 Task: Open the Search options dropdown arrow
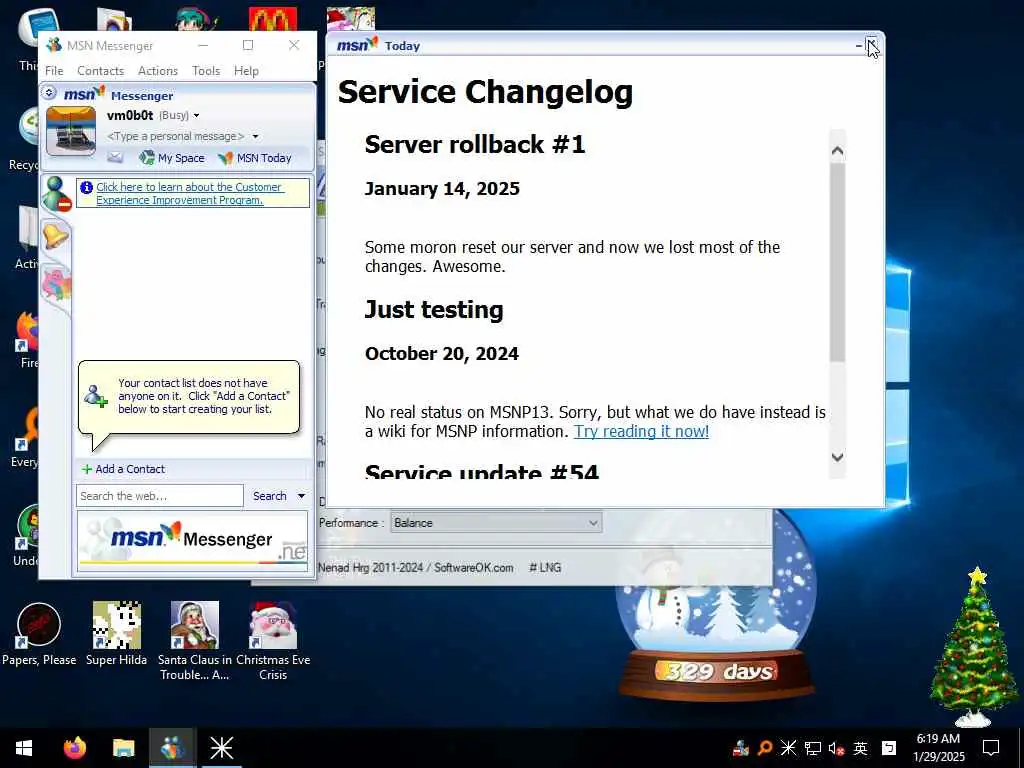click(302, 496)
